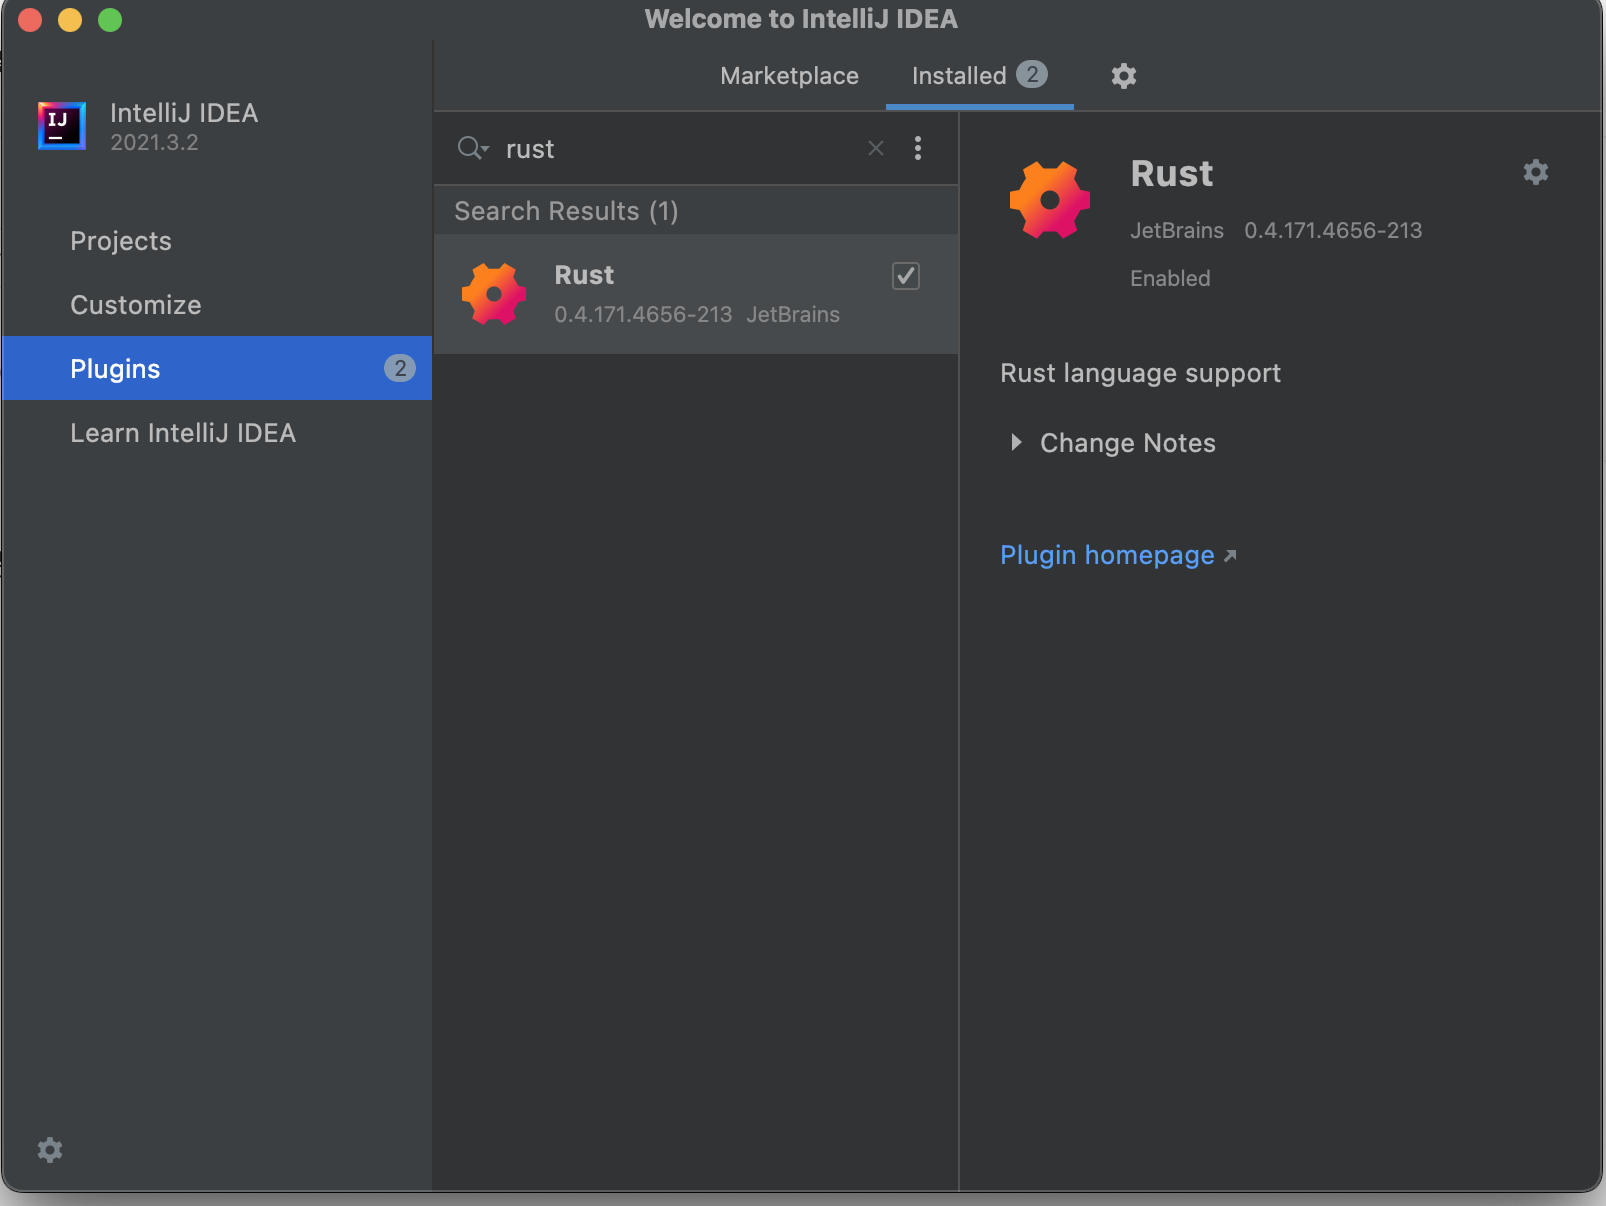This screenshot has width=1606, height=1206.
Task: Click the large Rust logo in details pane
Action: [1050, 200]
